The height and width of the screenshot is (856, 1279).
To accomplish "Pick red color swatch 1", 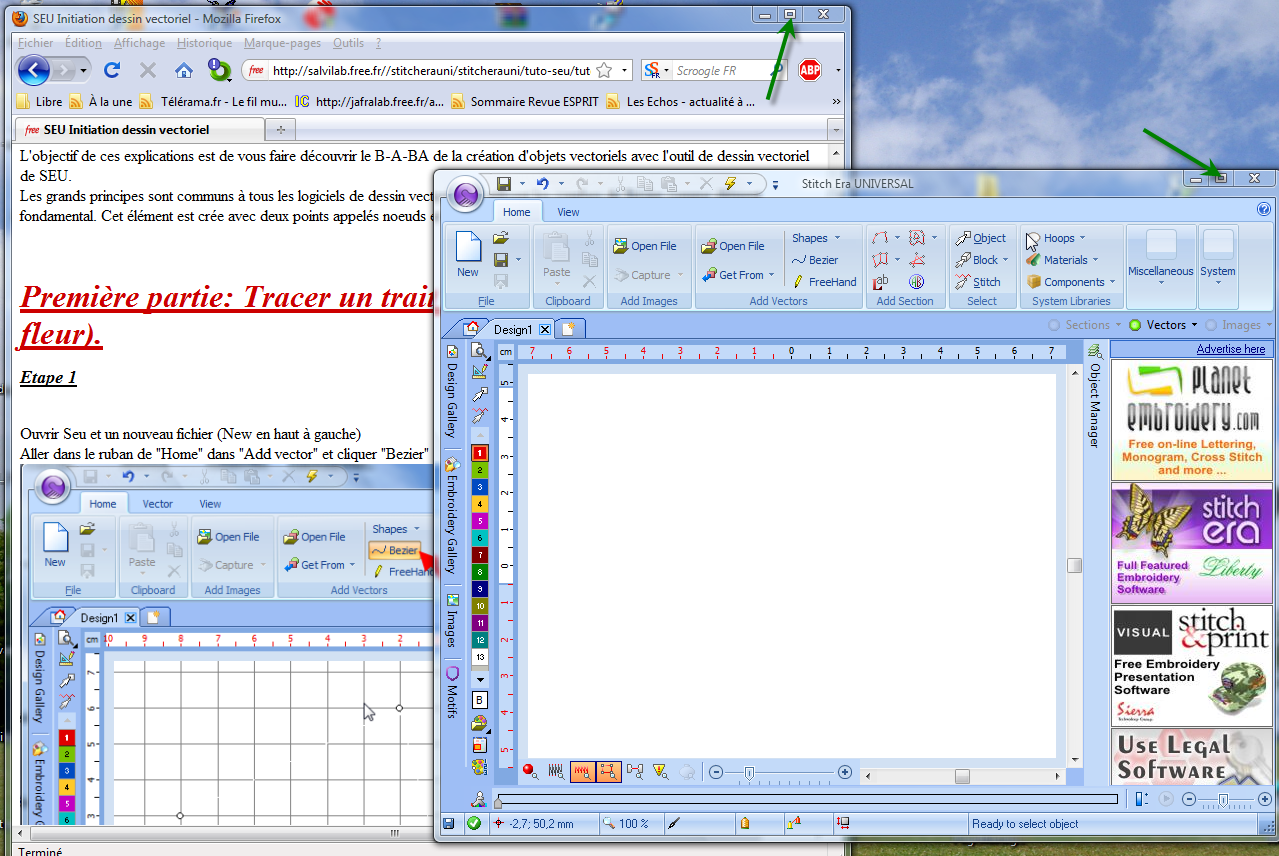I will coord(480,452).
